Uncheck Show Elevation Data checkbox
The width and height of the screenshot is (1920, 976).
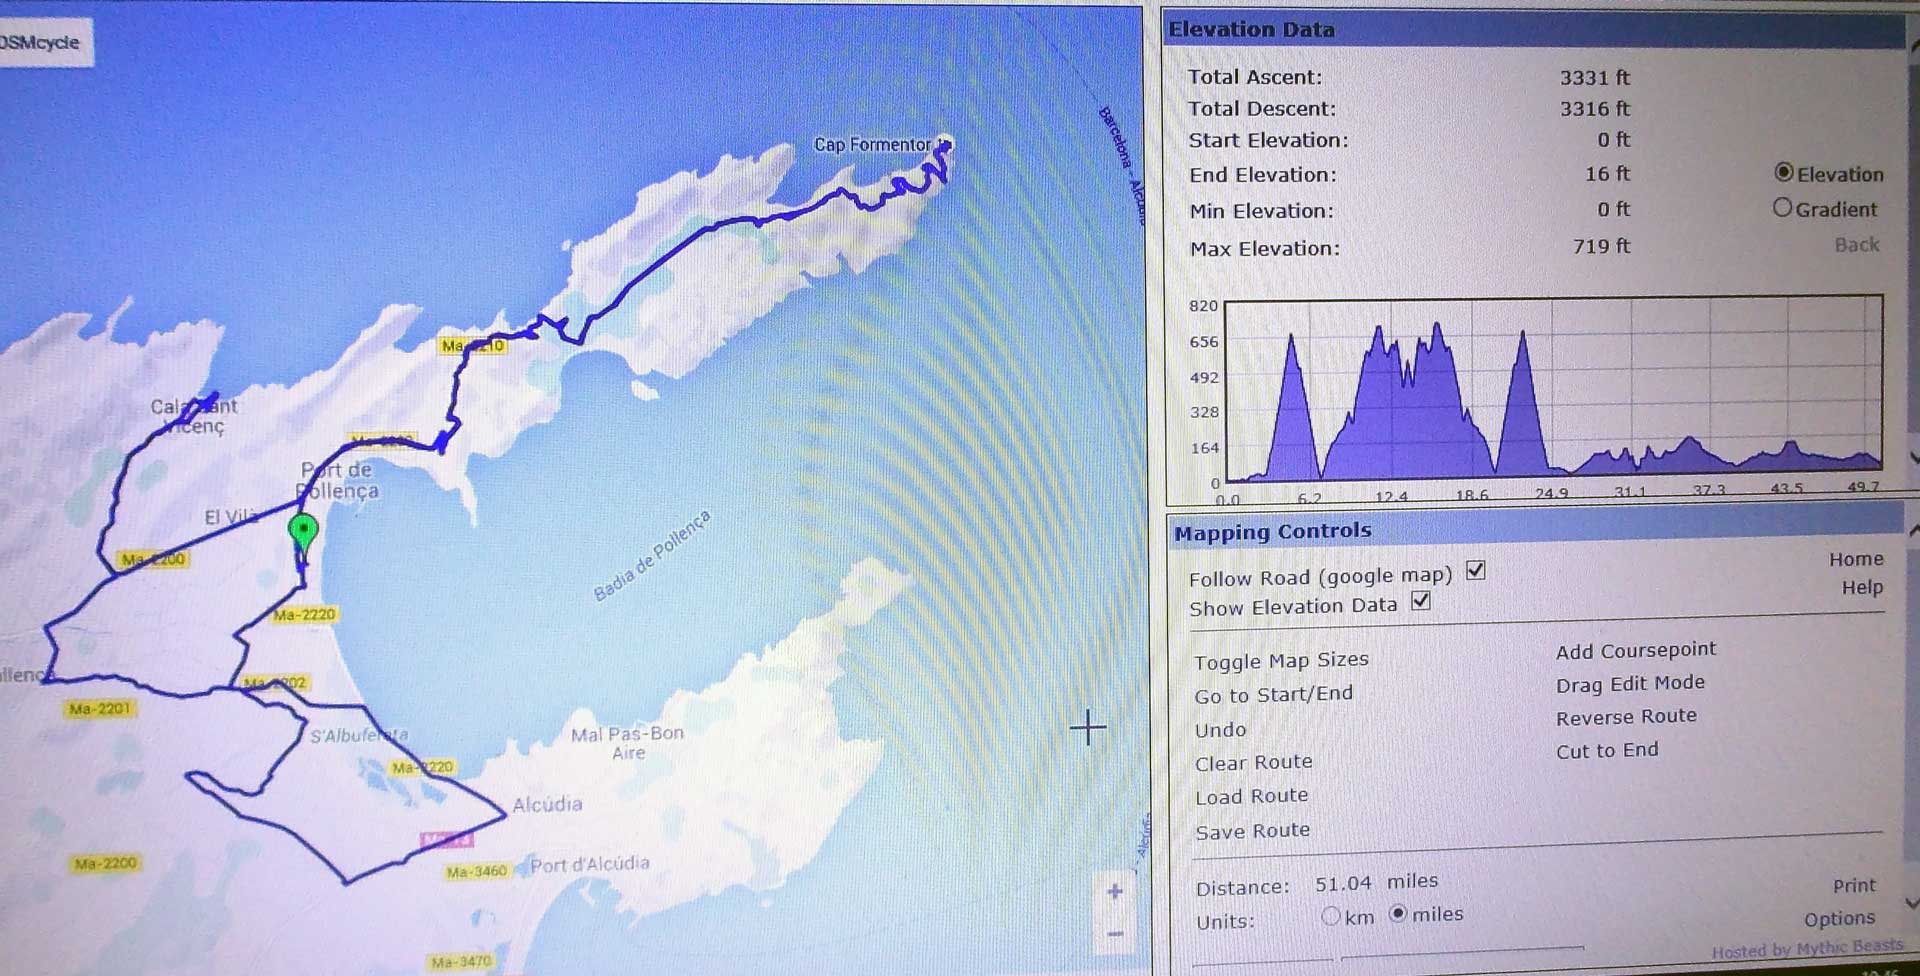[1421, 601]
